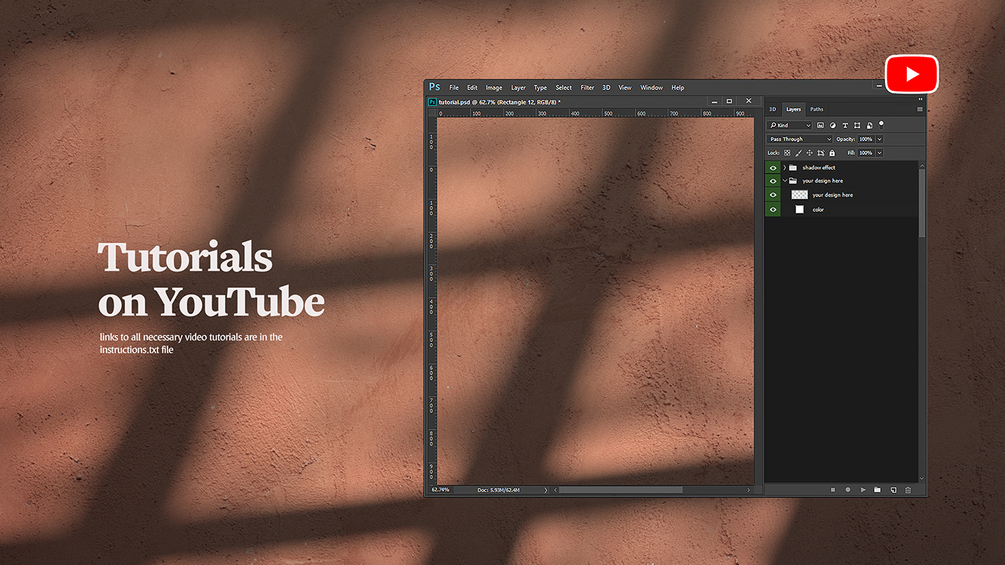
Task: Click the trash delete icon at panel bottom
Action: point(908,490)
